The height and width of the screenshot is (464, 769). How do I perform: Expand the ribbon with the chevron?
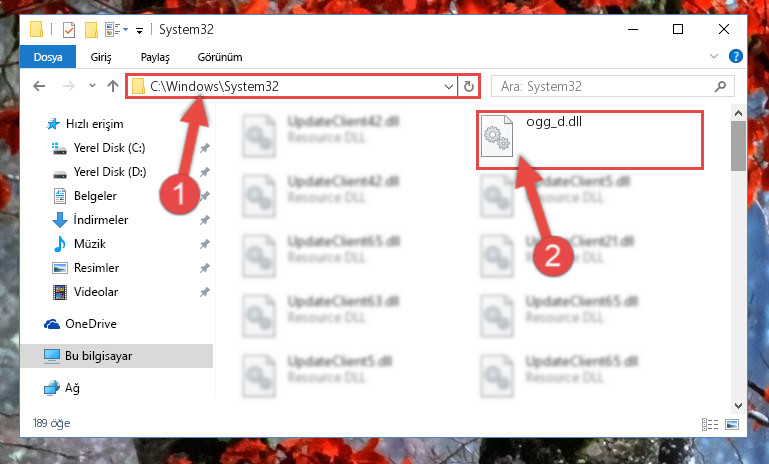pyautogui.click(x=714, y=56)
